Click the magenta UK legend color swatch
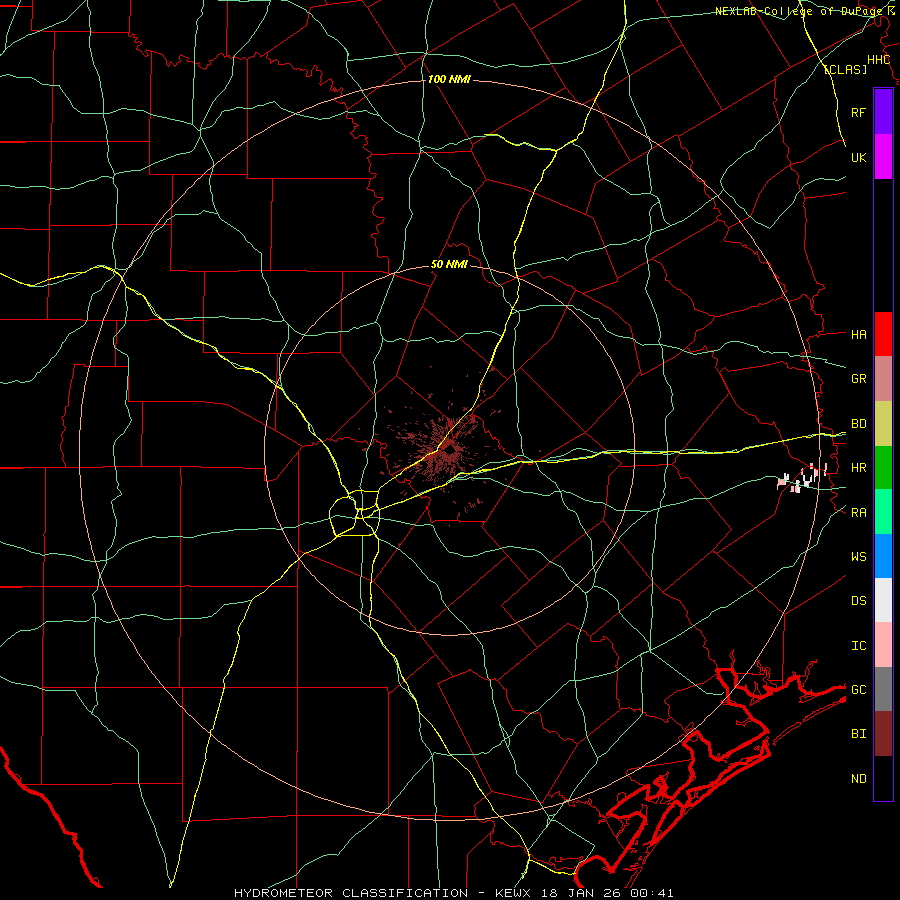900x900 pixels. click(x=883, y=157)
